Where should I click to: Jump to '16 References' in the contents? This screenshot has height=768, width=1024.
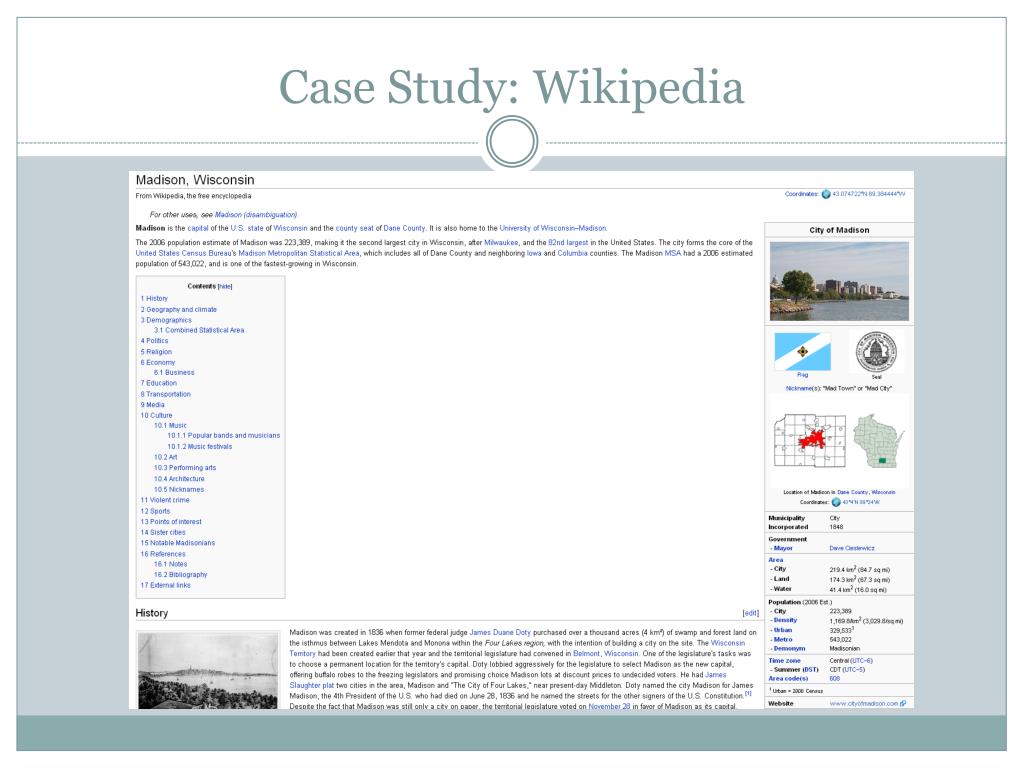[163, 554]
